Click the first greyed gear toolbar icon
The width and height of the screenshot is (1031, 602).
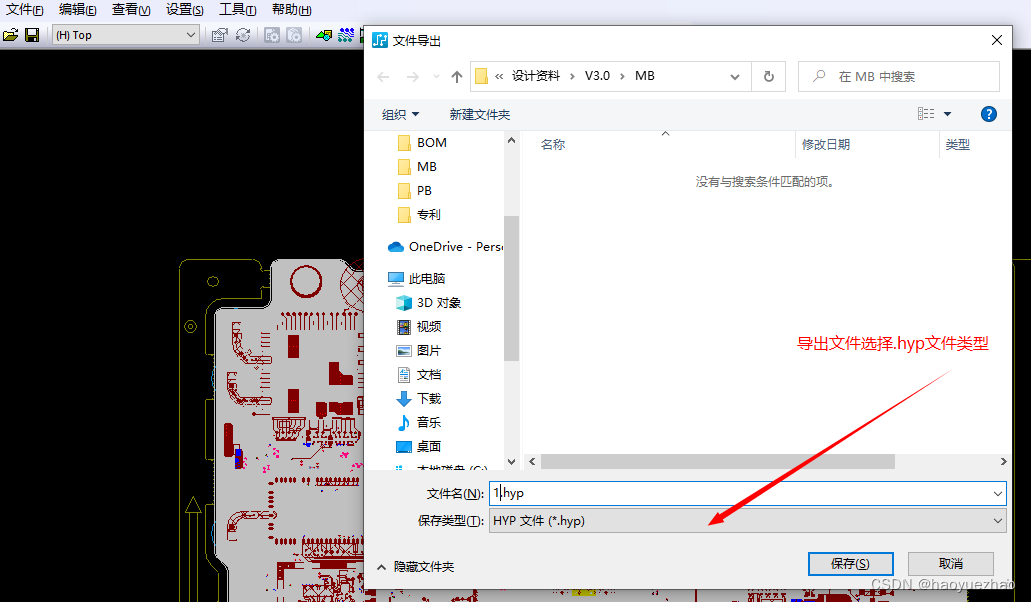272,35
